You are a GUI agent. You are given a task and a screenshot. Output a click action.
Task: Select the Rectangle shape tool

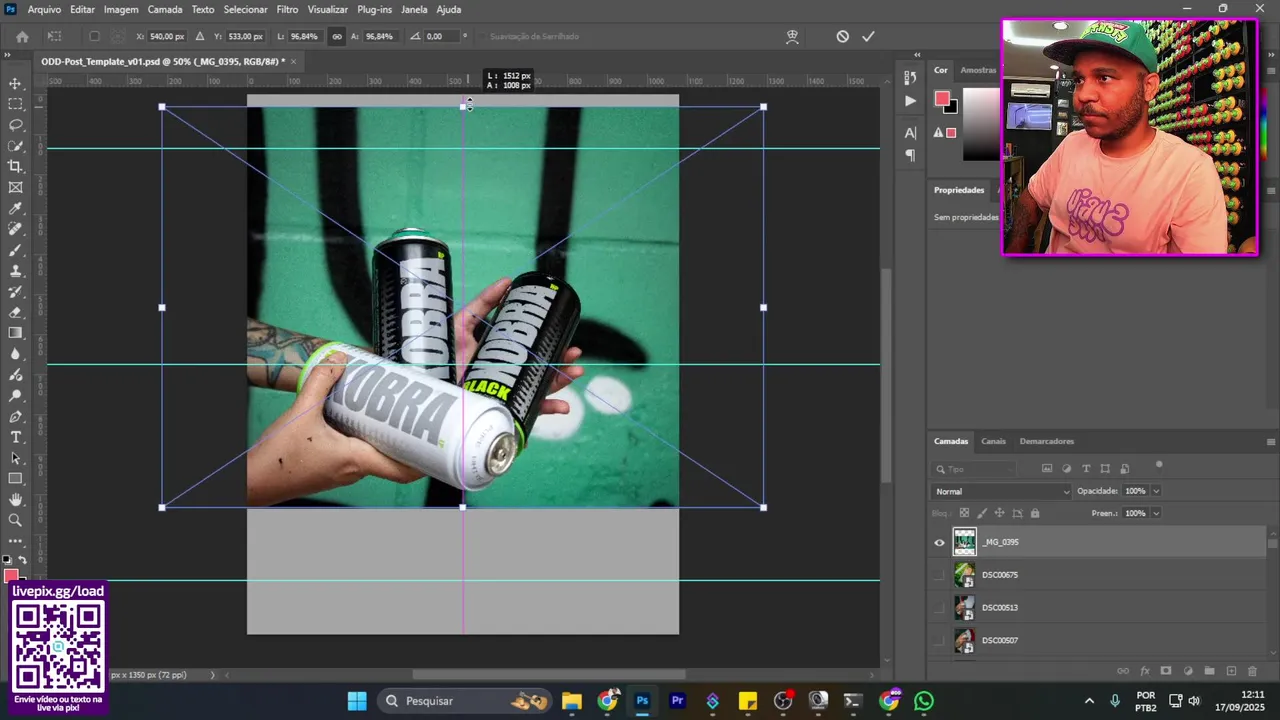point(15,479)
